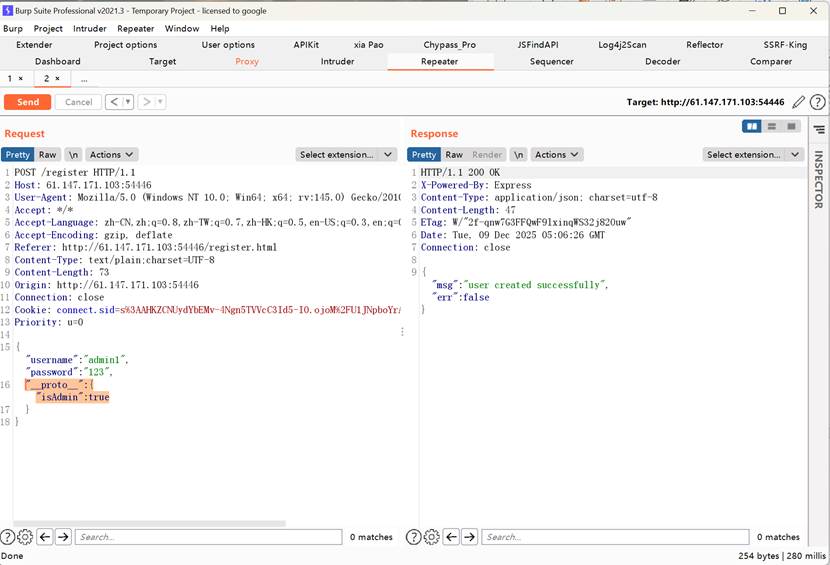
Task: Click the Cancel button
Action: tap(78, 102)
